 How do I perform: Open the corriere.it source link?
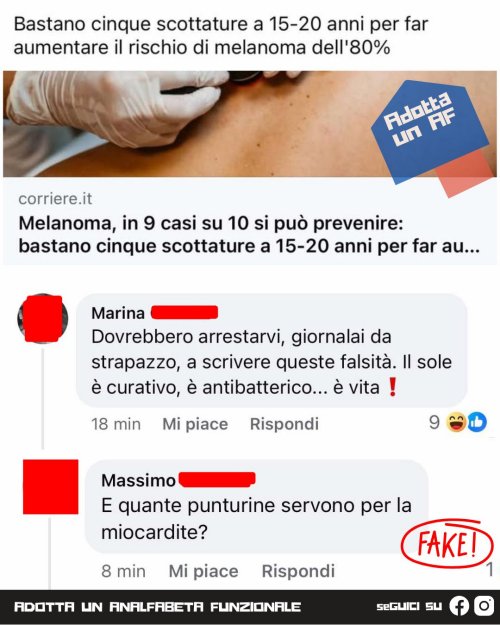55,199
